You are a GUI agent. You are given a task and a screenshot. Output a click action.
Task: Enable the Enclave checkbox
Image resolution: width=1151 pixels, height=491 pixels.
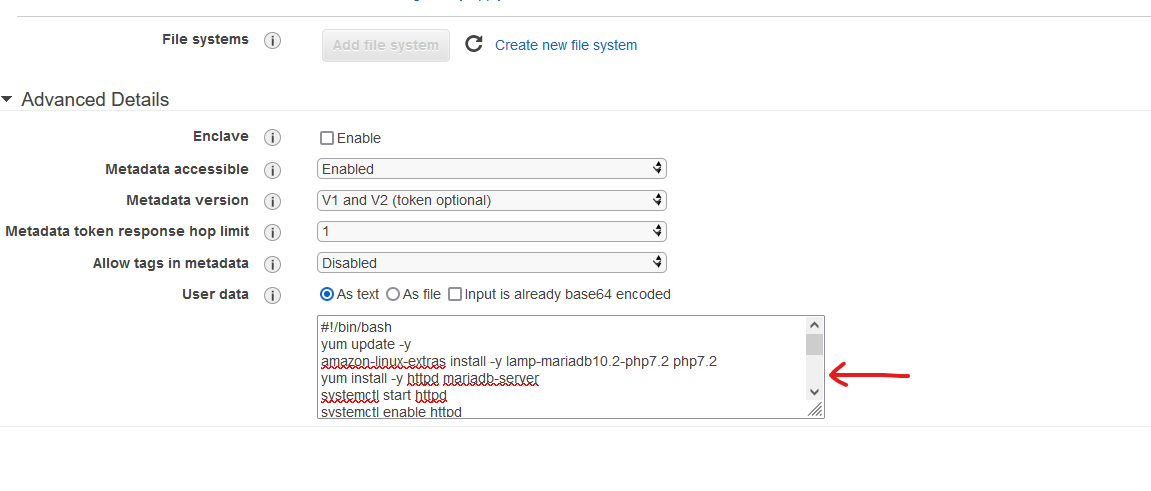click(327, 138)
